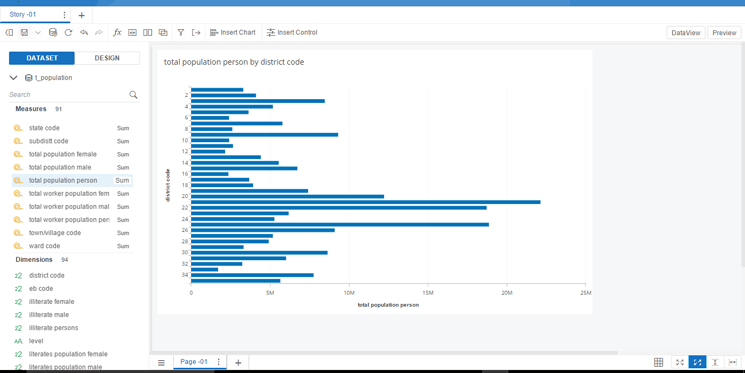Open Sum aggregation for total population person

pos(122,181)
